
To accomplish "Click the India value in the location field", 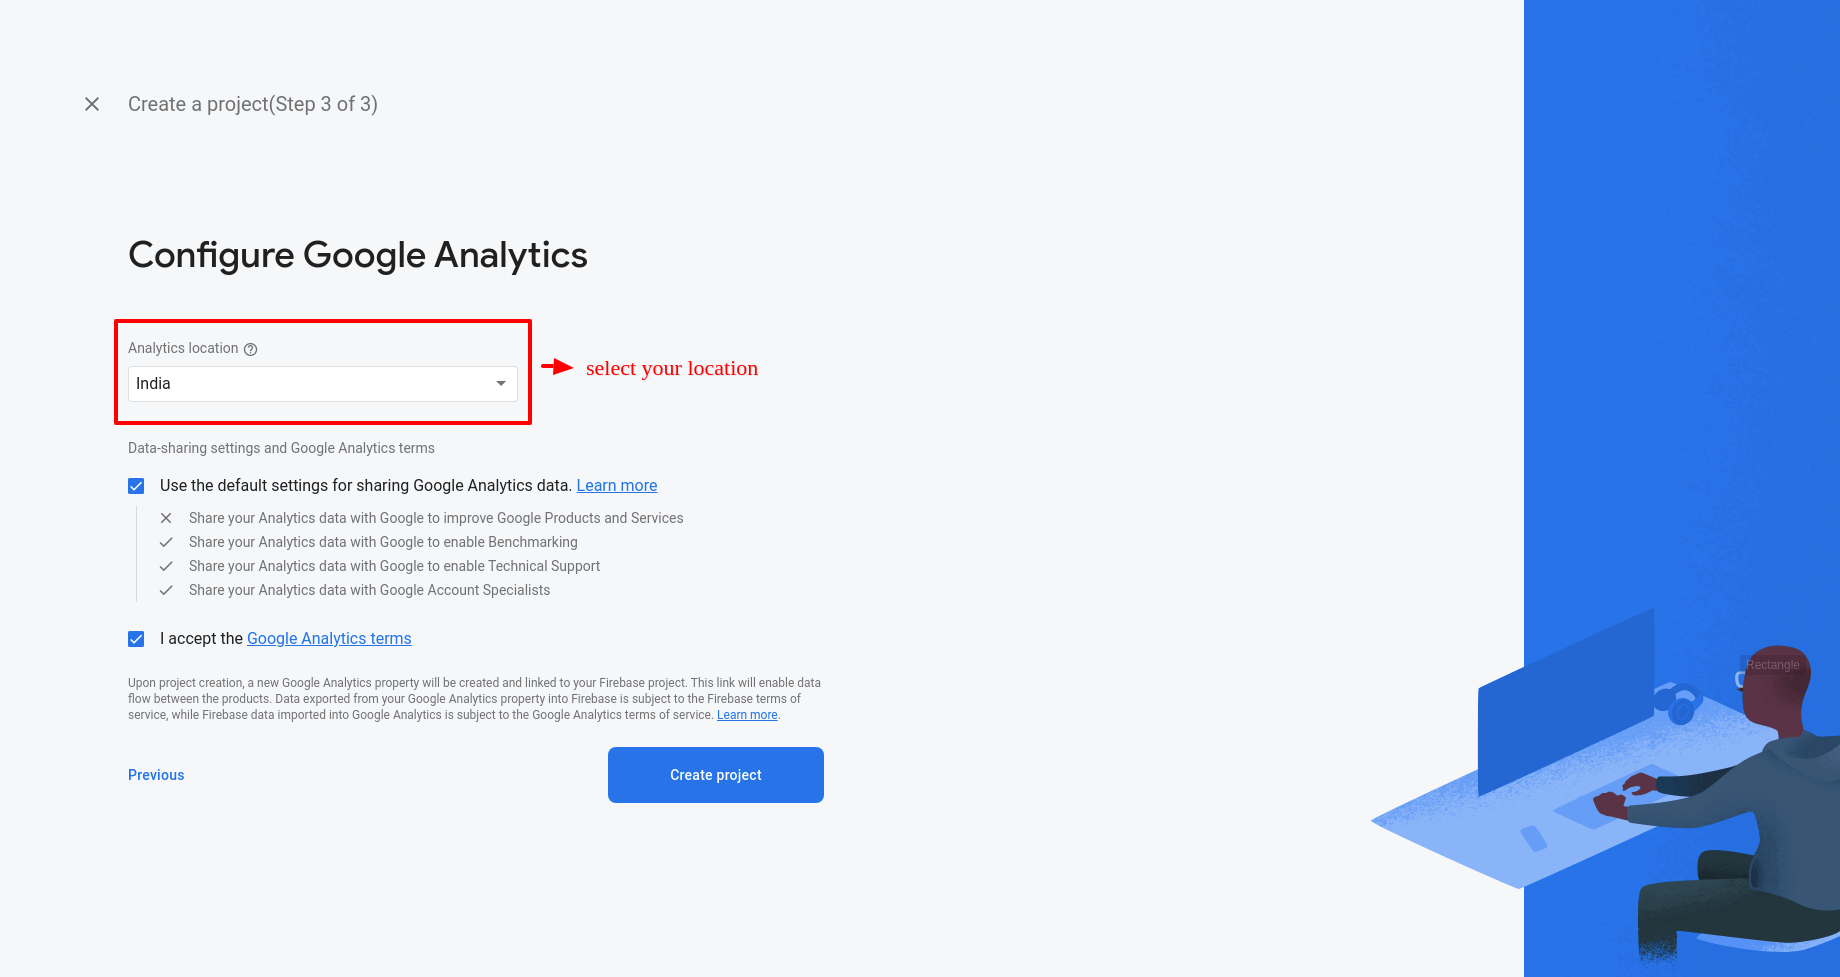I will pos(154,384).
